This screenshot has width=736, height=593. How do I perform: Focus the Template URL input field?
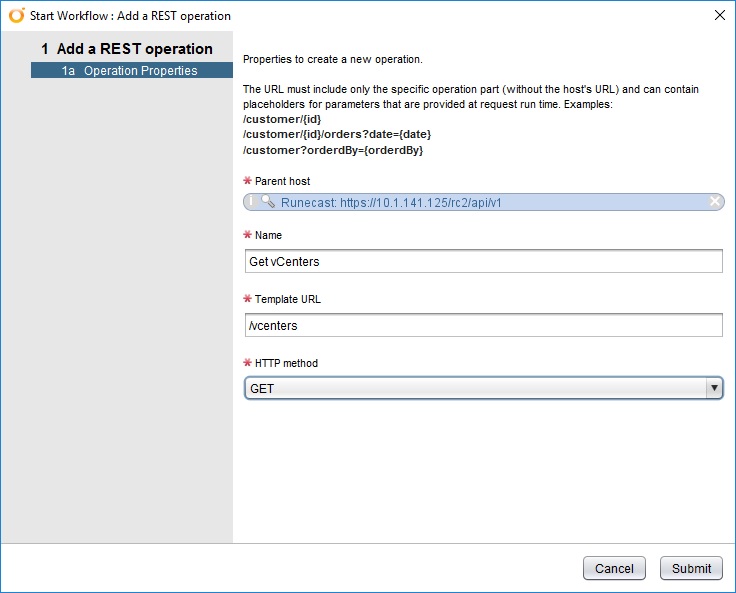coord(483,325)
